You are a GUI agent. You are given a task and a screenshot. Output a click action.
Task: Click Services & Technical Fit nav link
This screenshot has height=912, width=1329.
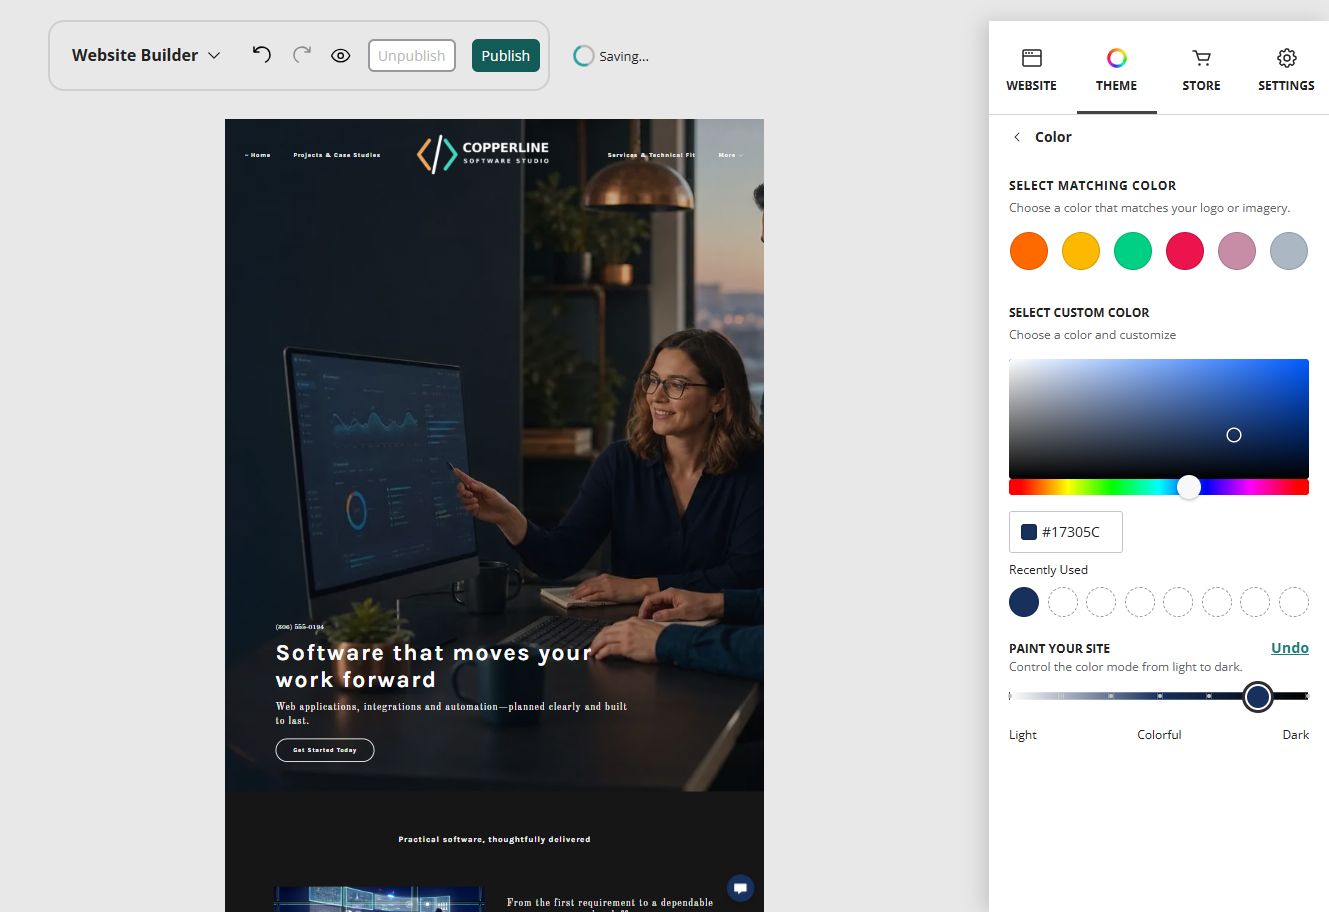pyautogui.click(x=651, y=155)
